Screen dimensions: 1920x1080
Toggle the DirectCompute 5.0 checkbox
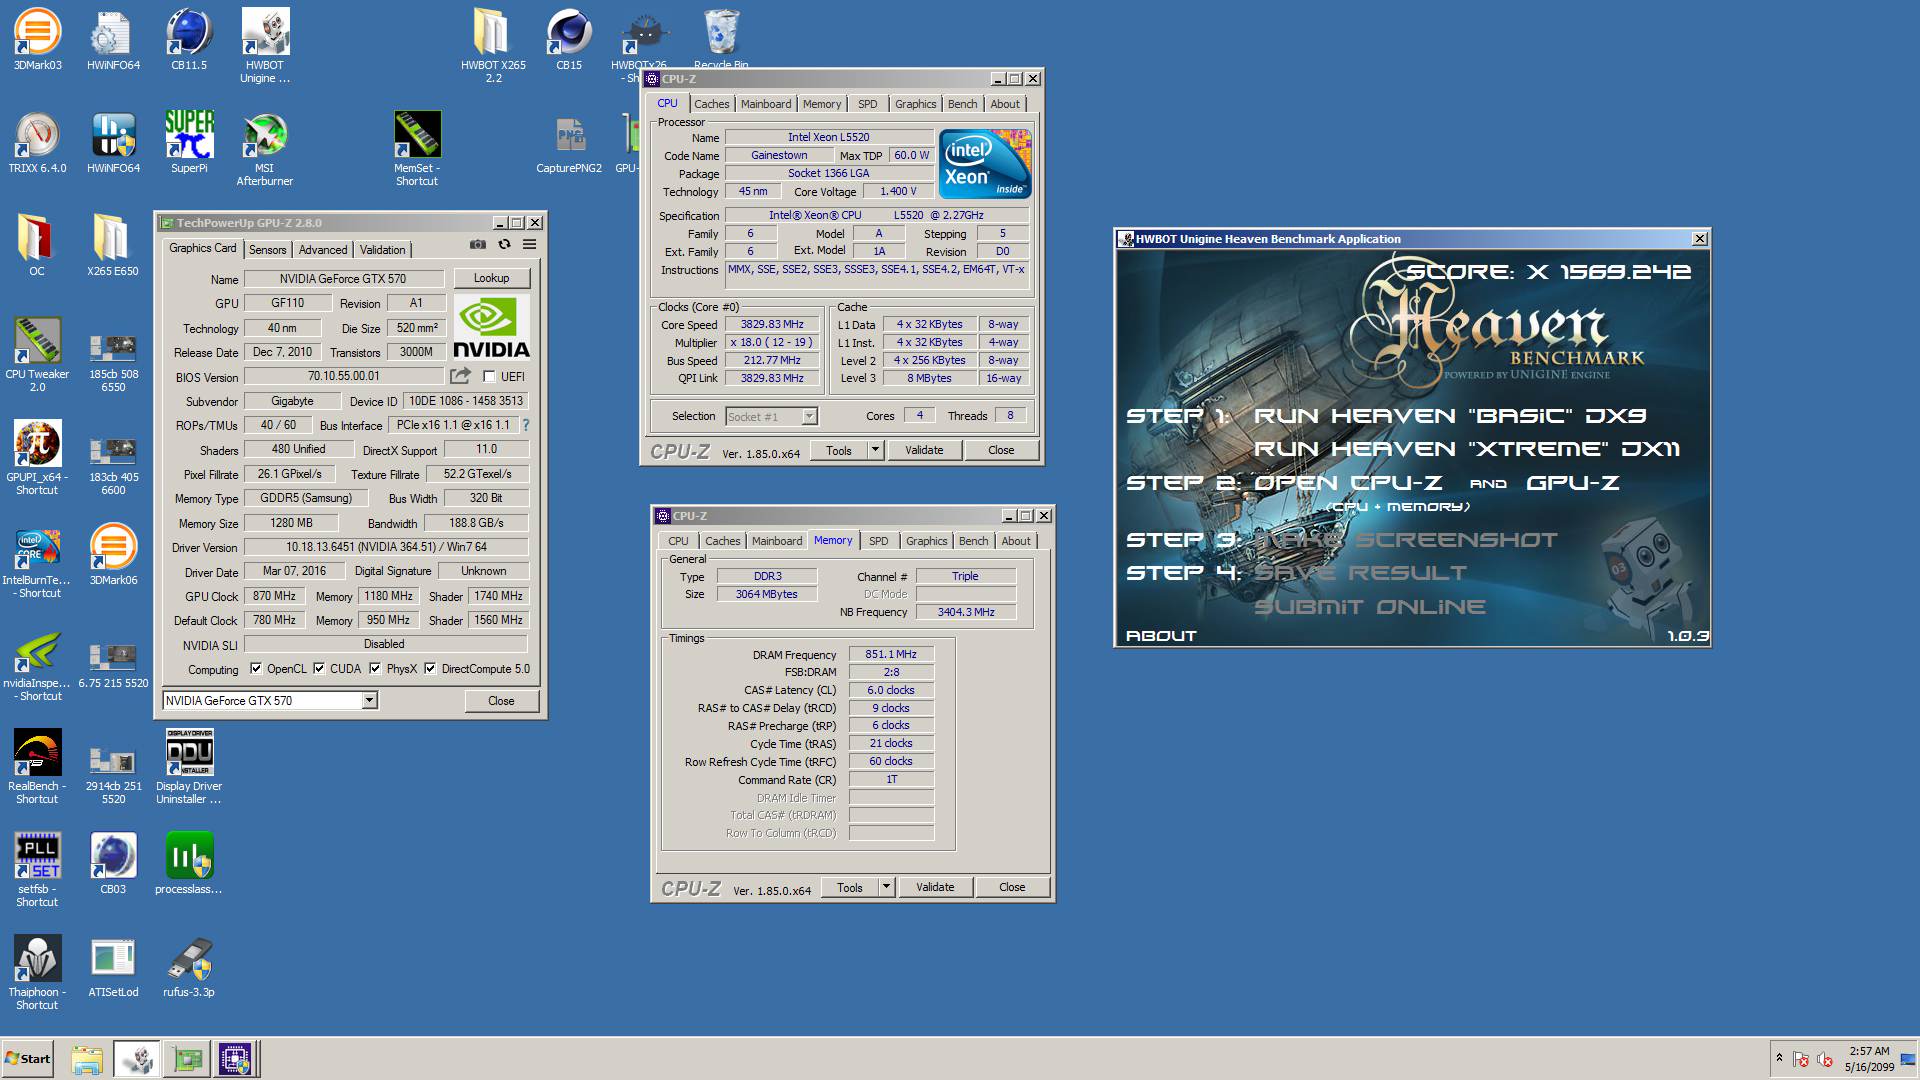click(x=430, y=669)
